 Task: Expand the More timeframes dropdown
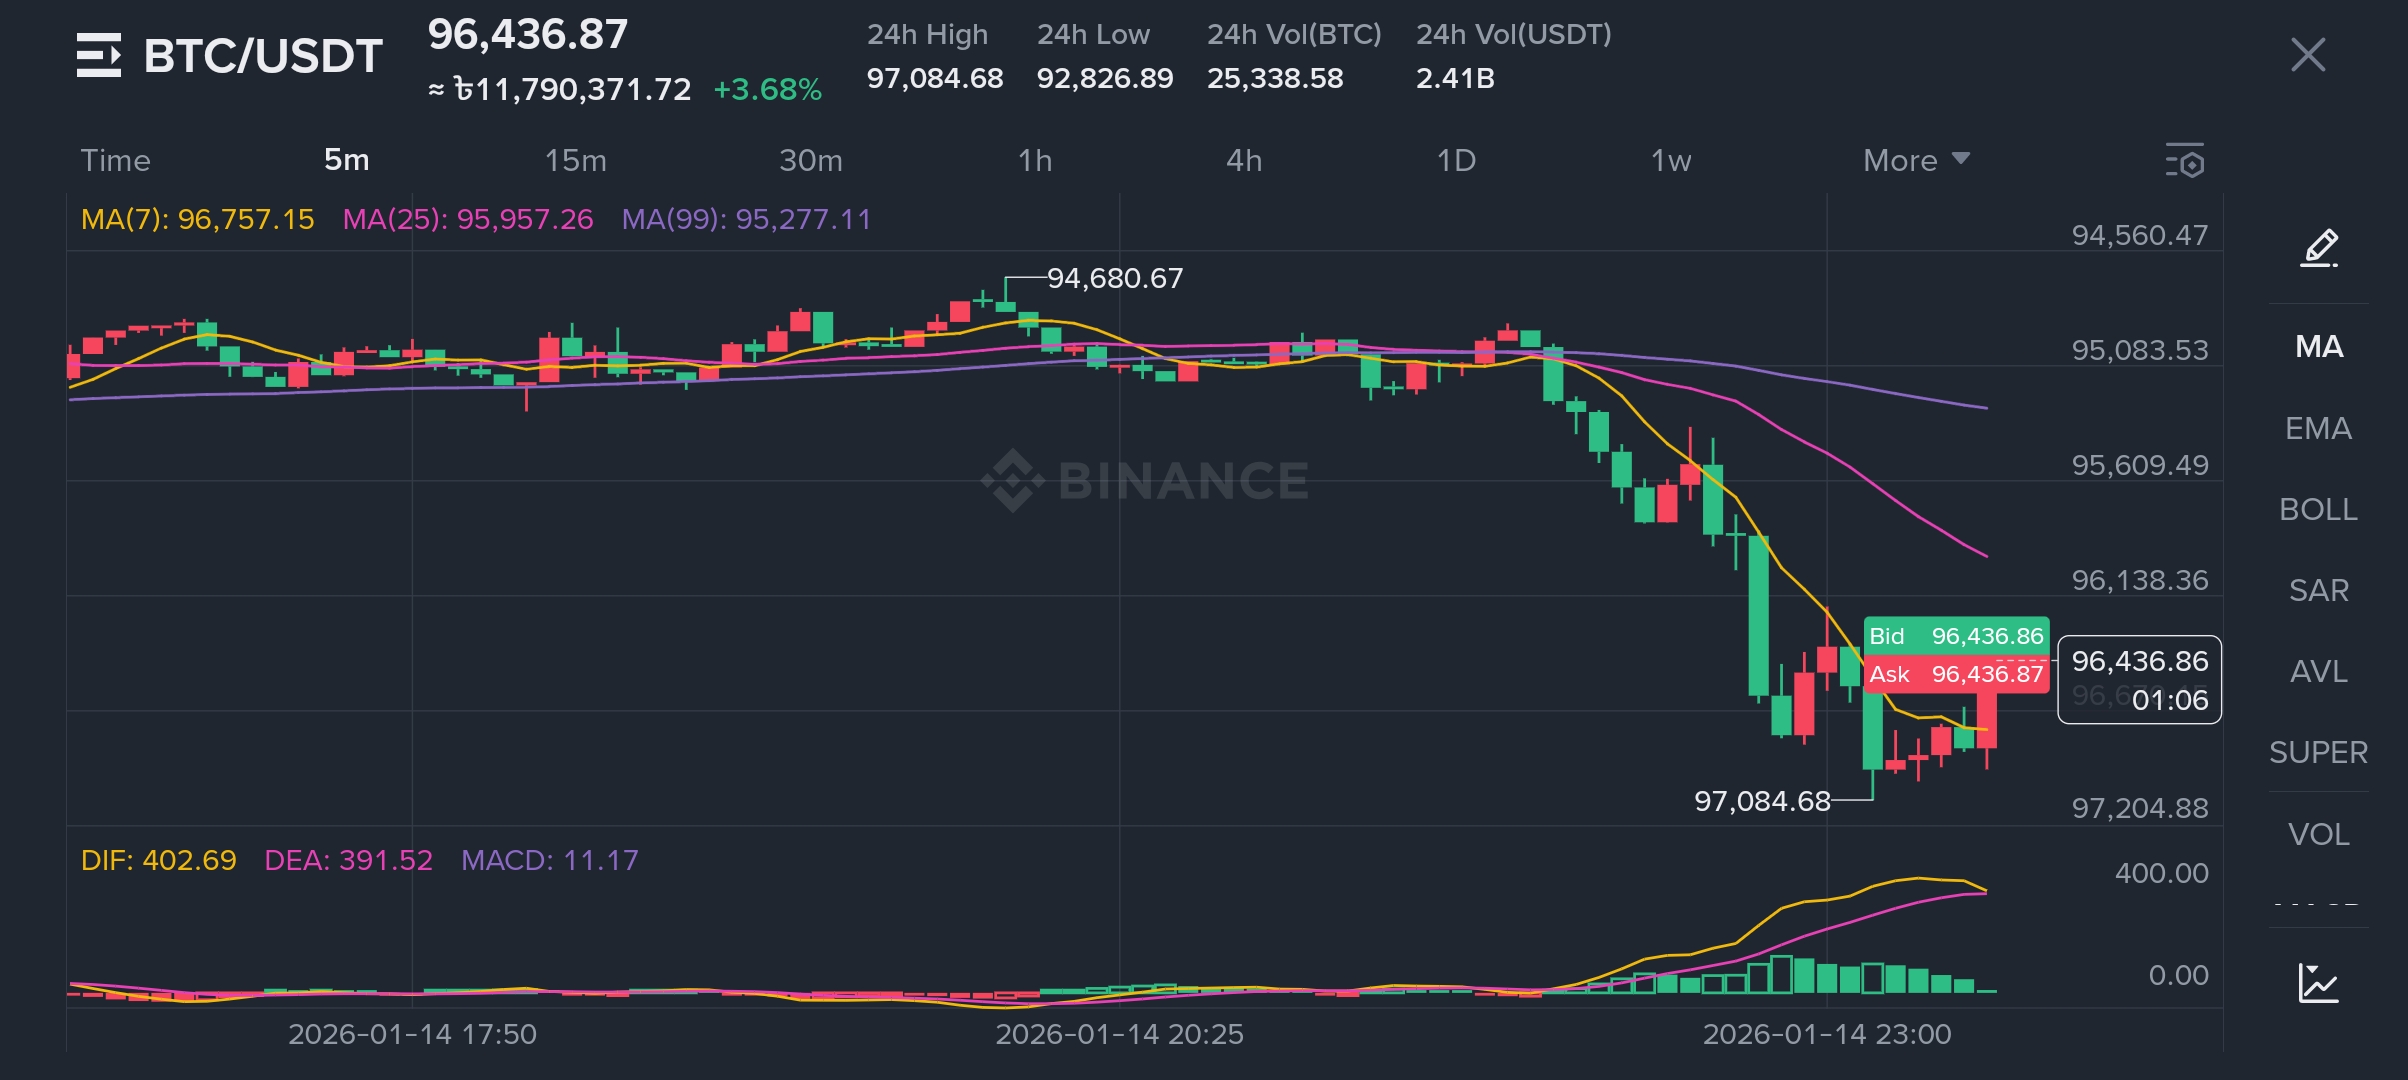(x=1915, y=160)
